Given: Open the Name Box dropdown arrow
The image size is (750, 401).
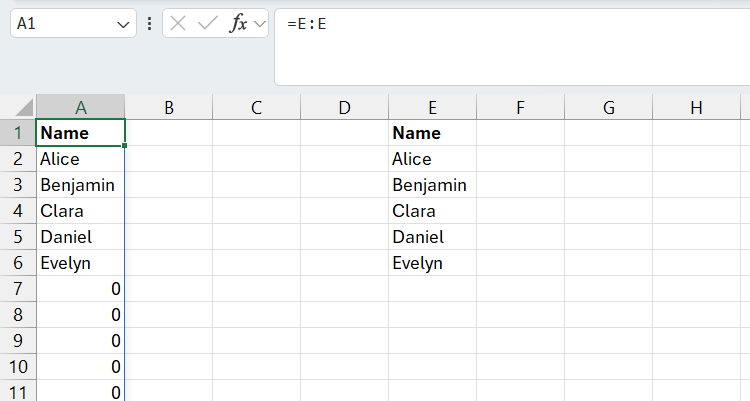Looking at the screenshot, I should click(x=124, y=24).
